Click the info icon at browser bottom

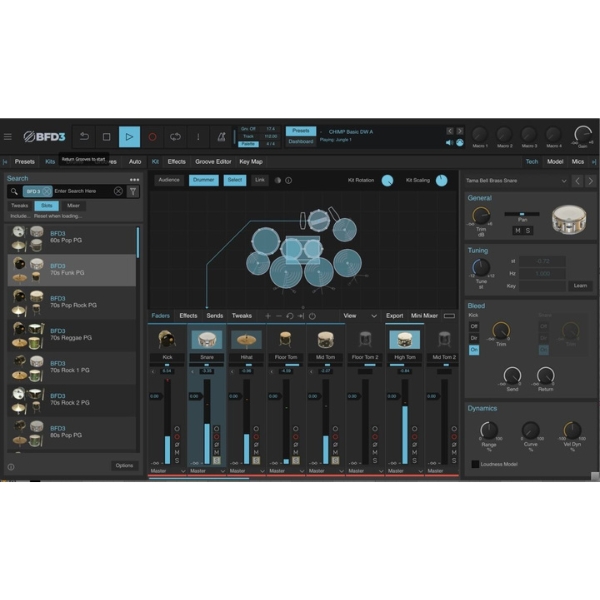coord(11,467)
